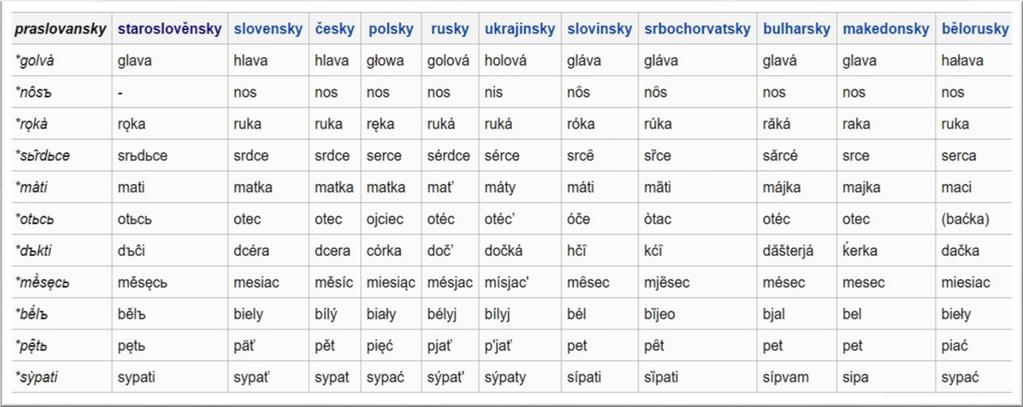Open the staroslověnsky header link

click(170, 29)
